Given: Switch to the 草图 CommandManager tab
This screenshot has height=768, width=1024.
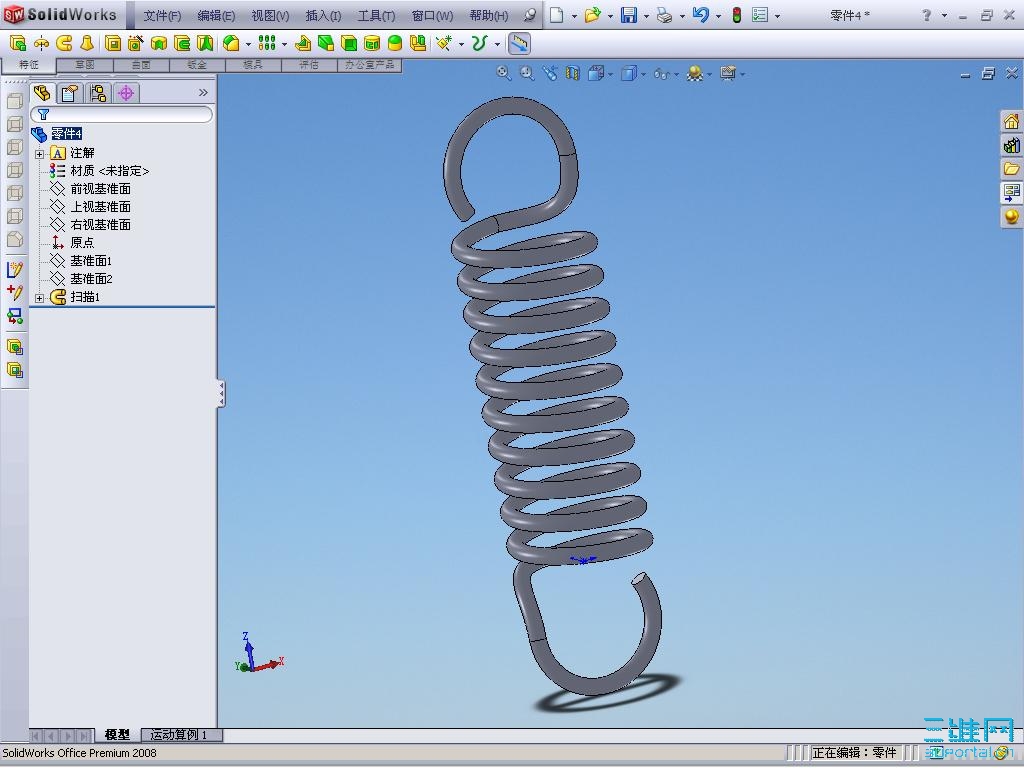Looking at the screenshot, I should [x=85, y=65].
